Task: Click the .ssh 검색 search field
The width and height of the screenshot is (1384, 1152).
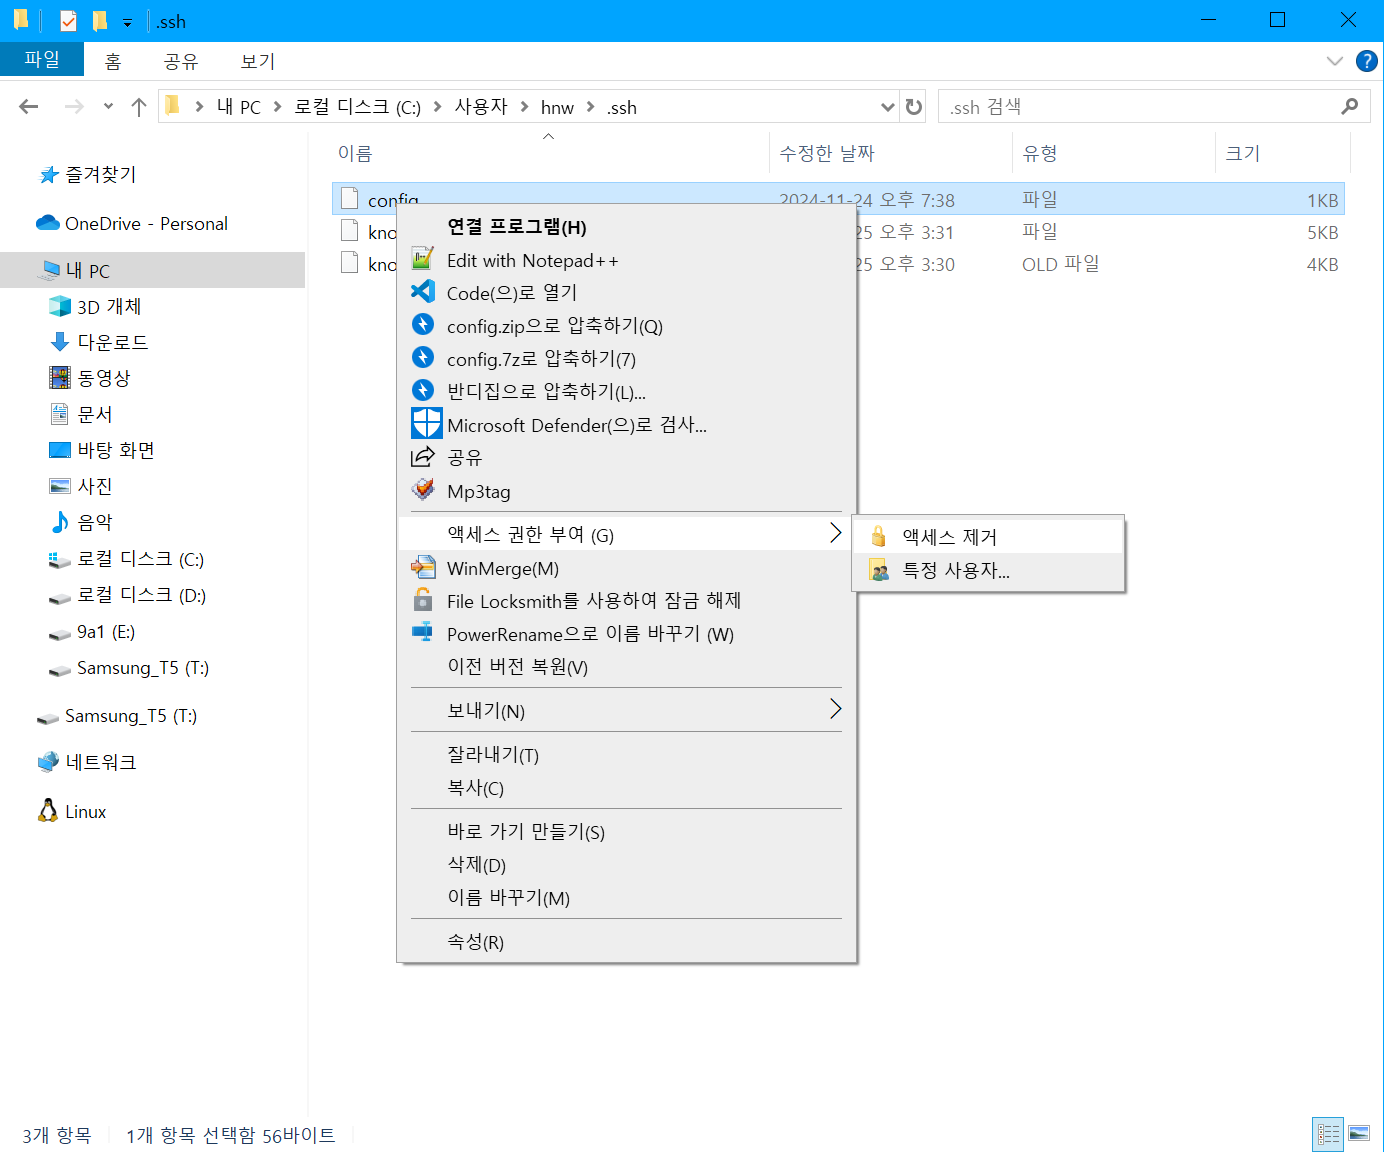Action: [1140, 107]
